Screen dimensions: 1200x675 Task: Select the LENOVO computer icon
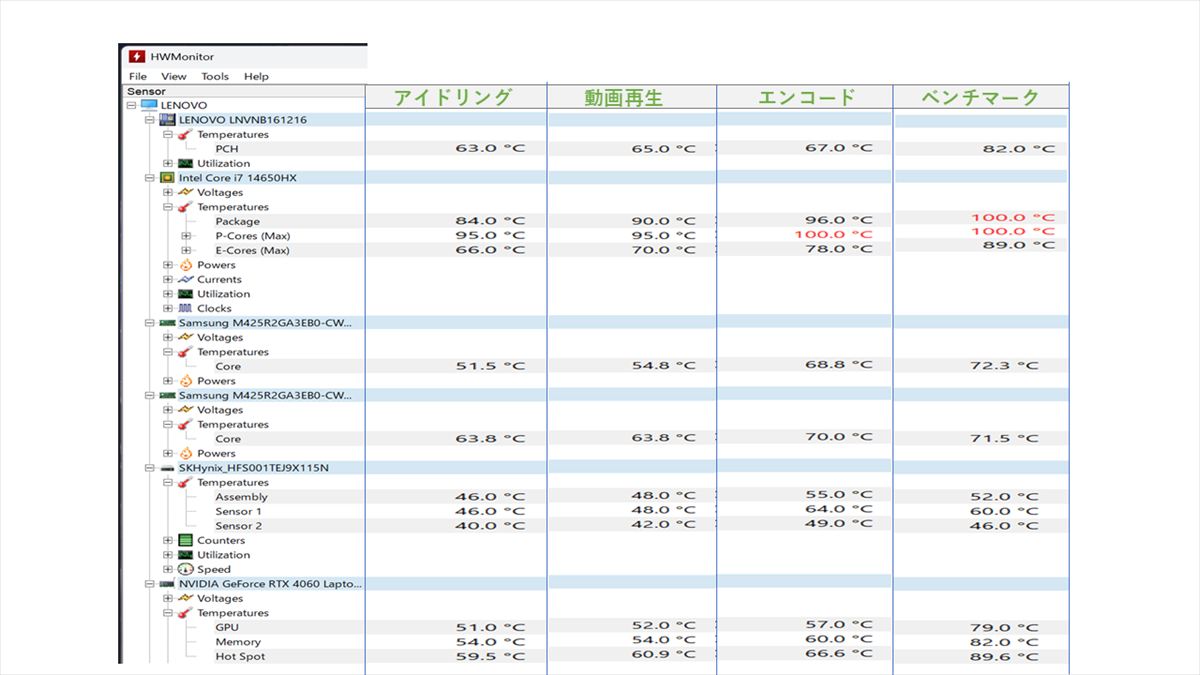tap(149, 105)
